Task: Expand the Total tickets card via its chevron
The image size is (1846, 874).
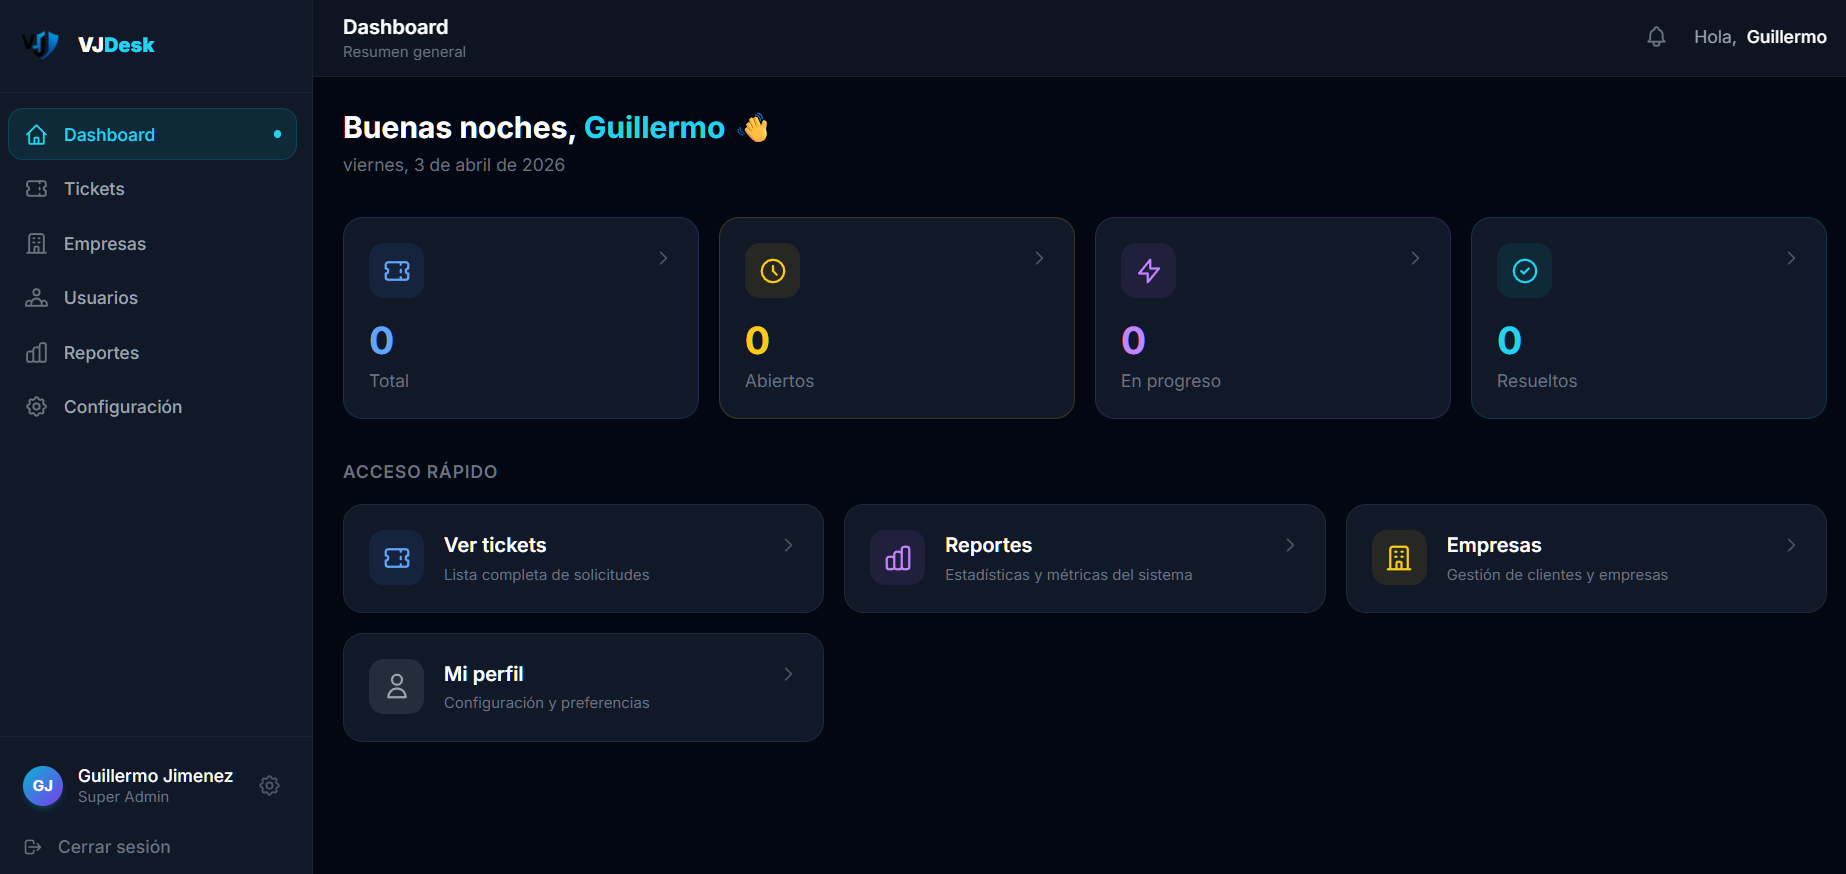Action: tap(663, 257)
